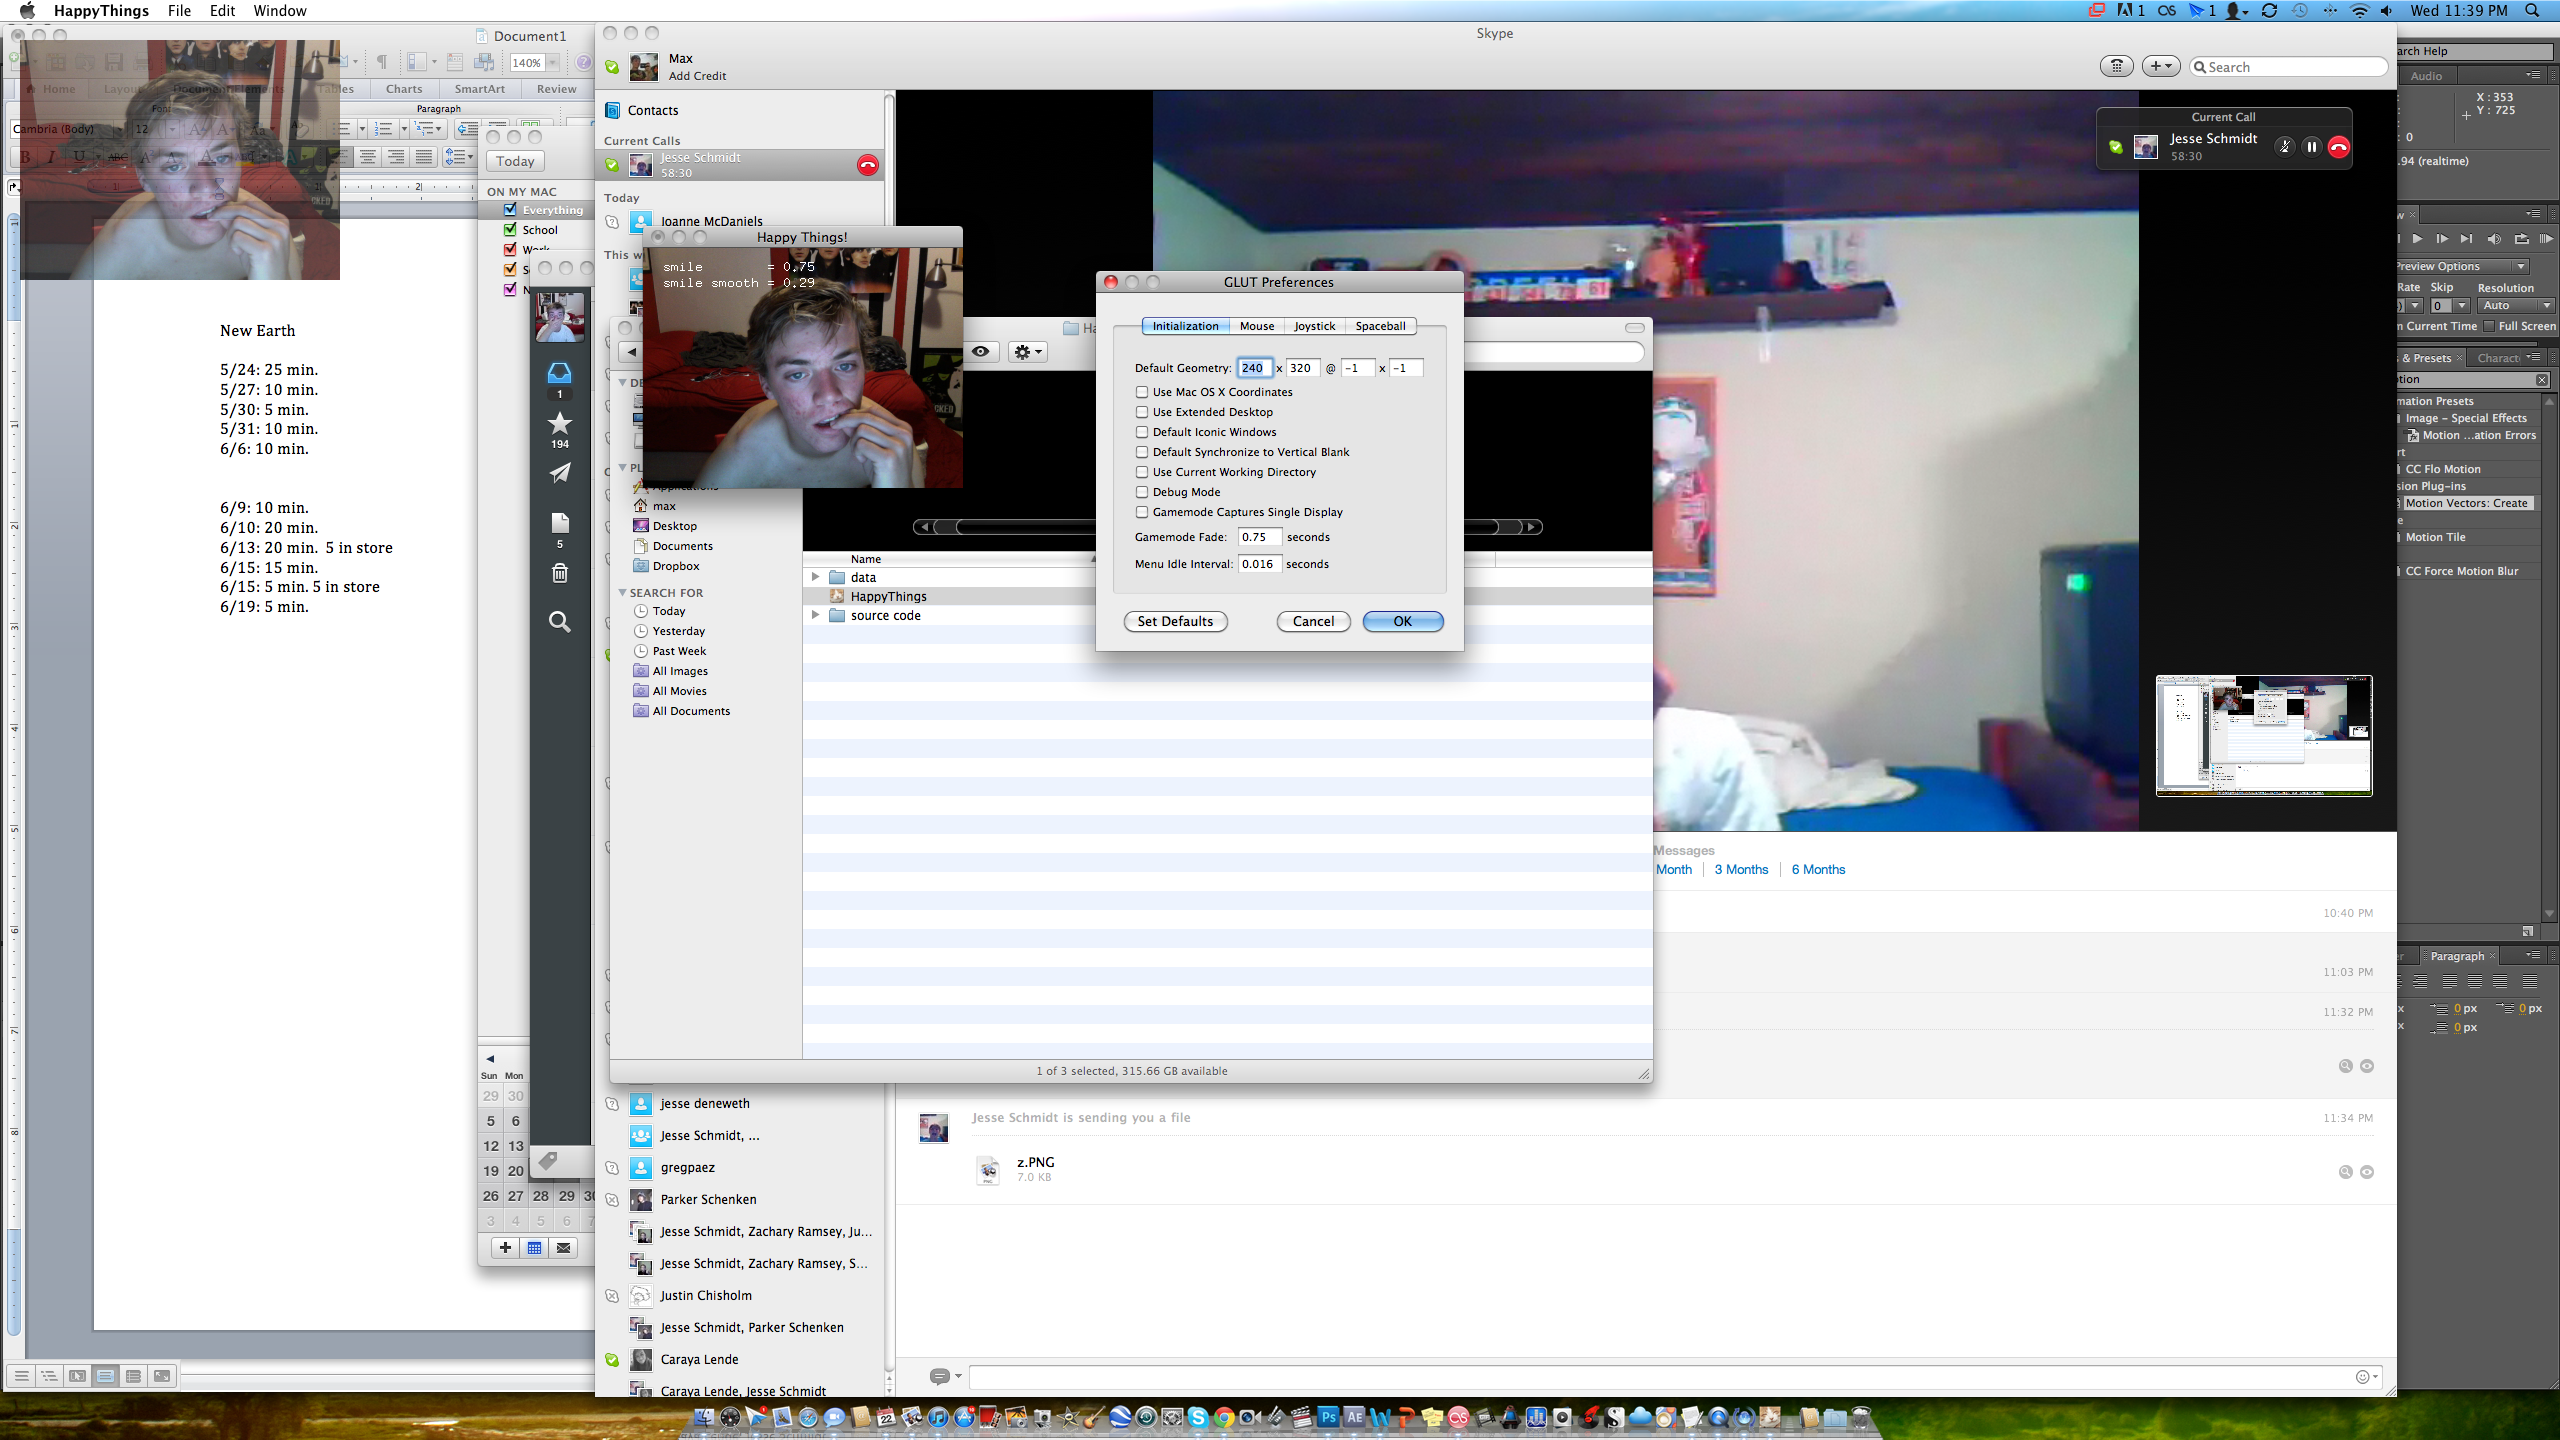Click the play button in After Effects preview

click(2416, 239)
